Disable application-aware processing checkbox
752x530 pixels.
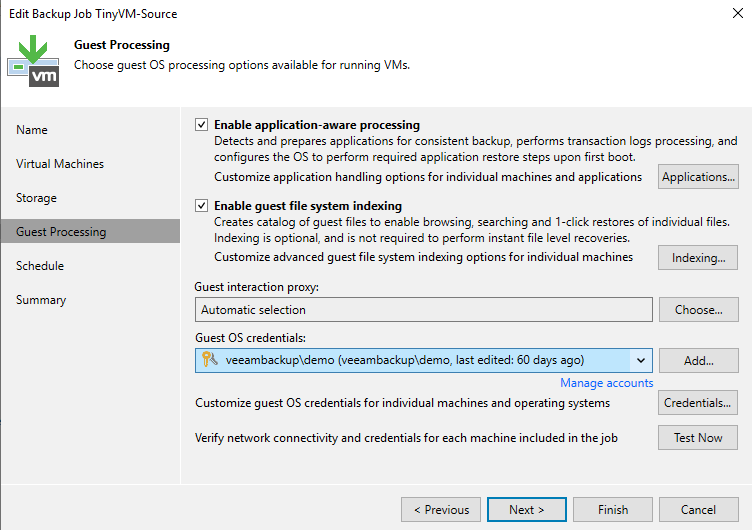coord(201,125)
